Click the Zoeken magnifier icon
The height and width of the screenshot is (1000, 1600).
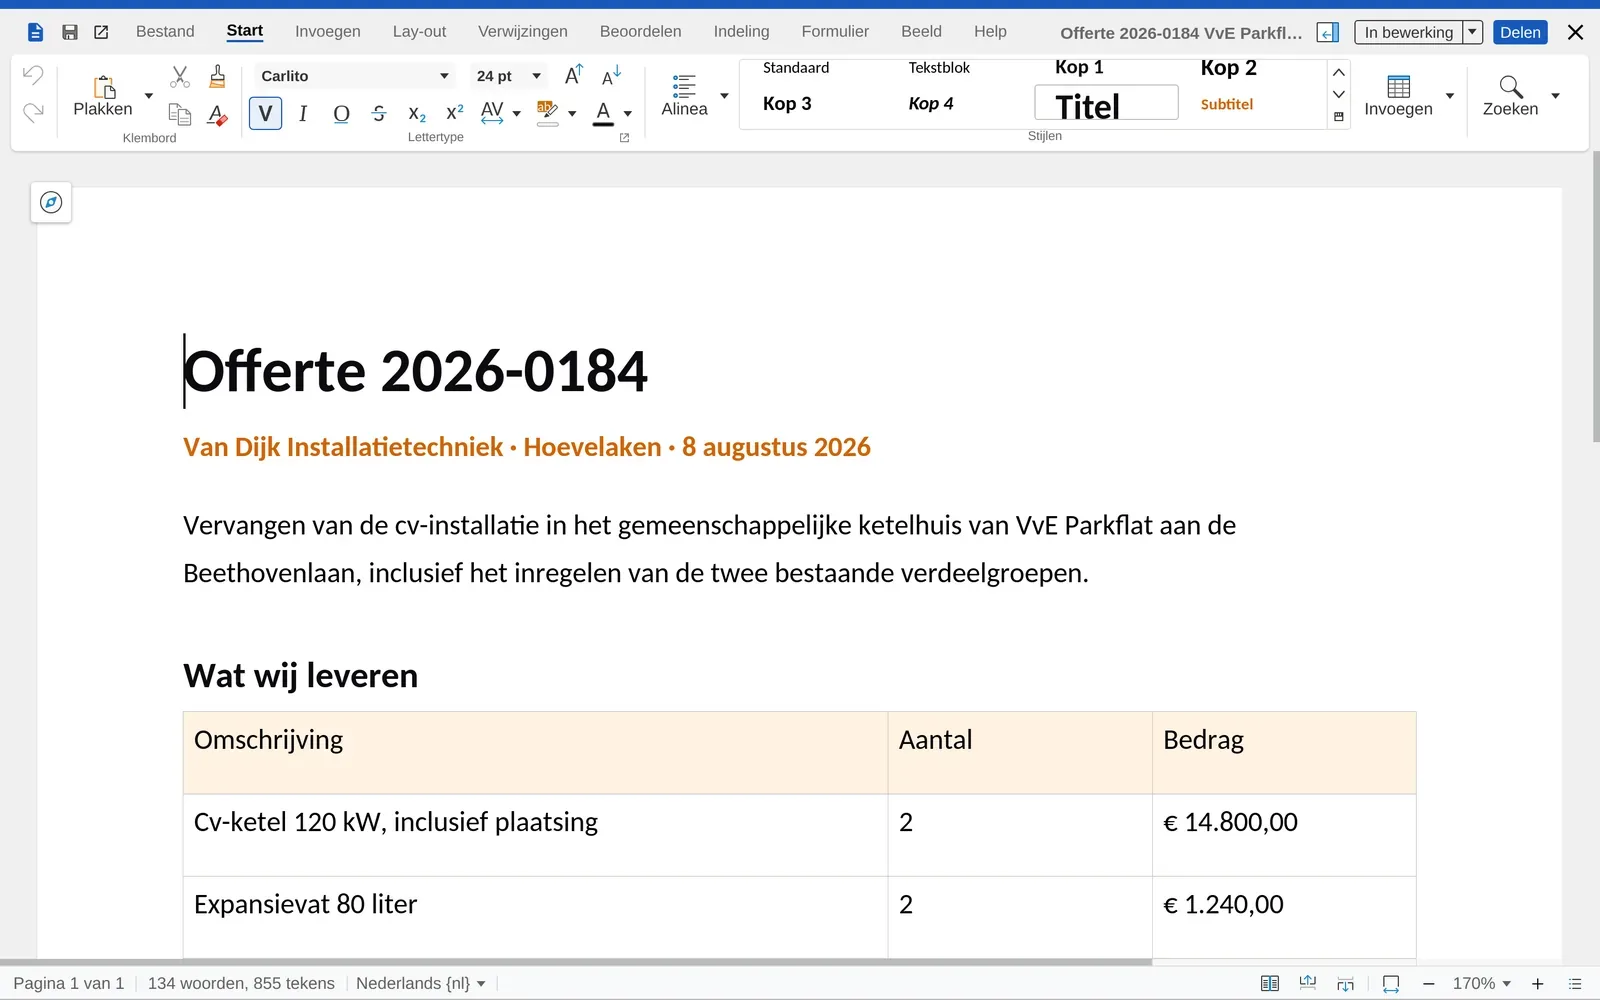1511,96
